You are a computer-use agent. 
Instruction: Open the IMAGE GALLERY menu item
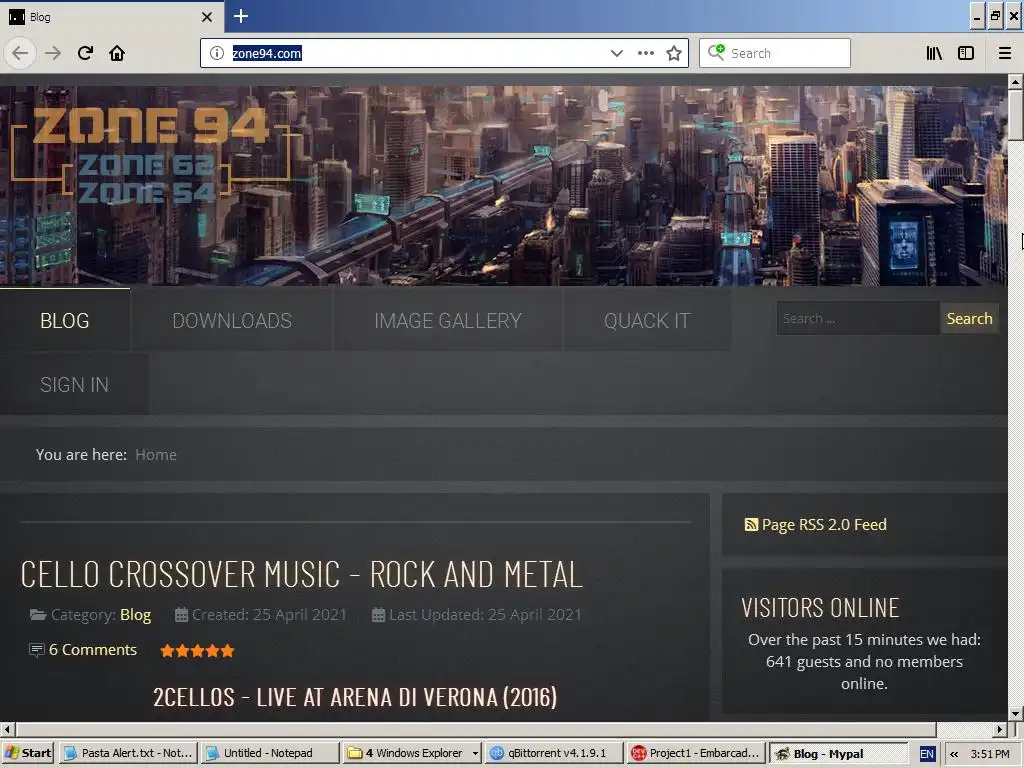[x=448, y=320]
